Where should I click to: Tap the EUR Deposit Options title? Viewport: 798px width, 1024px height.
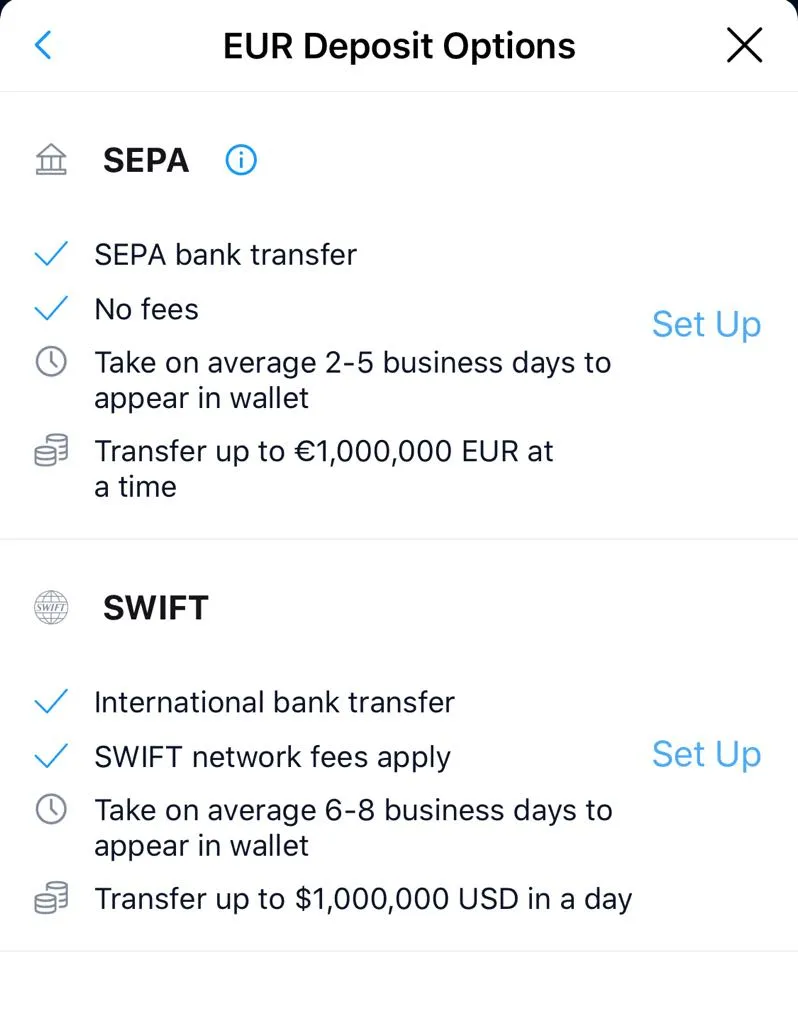(399, 46)
